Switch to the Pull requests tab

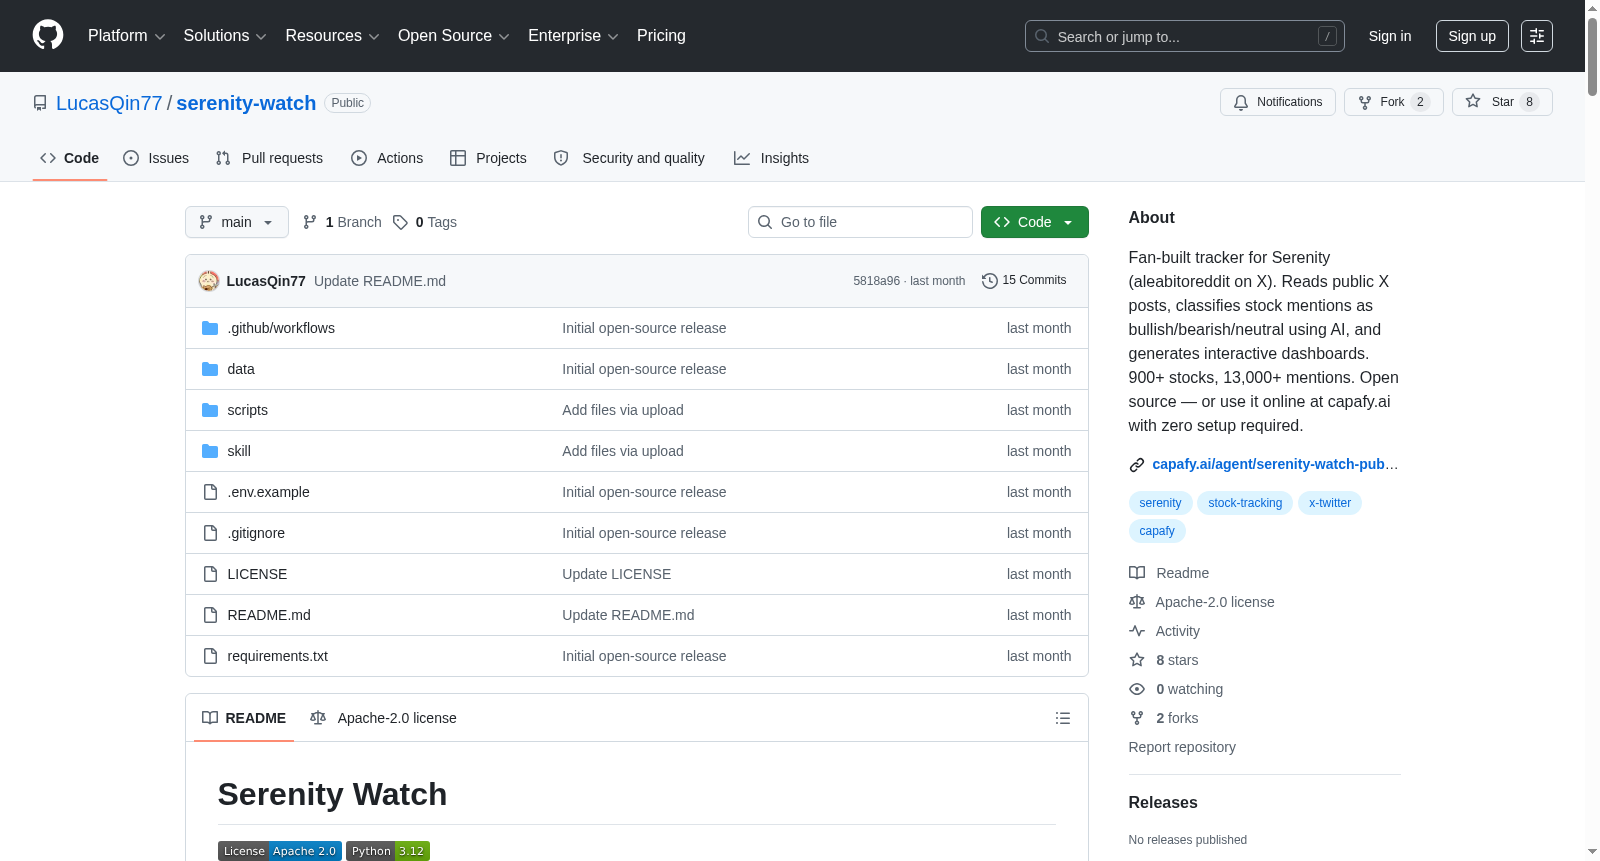pos(269,158)
